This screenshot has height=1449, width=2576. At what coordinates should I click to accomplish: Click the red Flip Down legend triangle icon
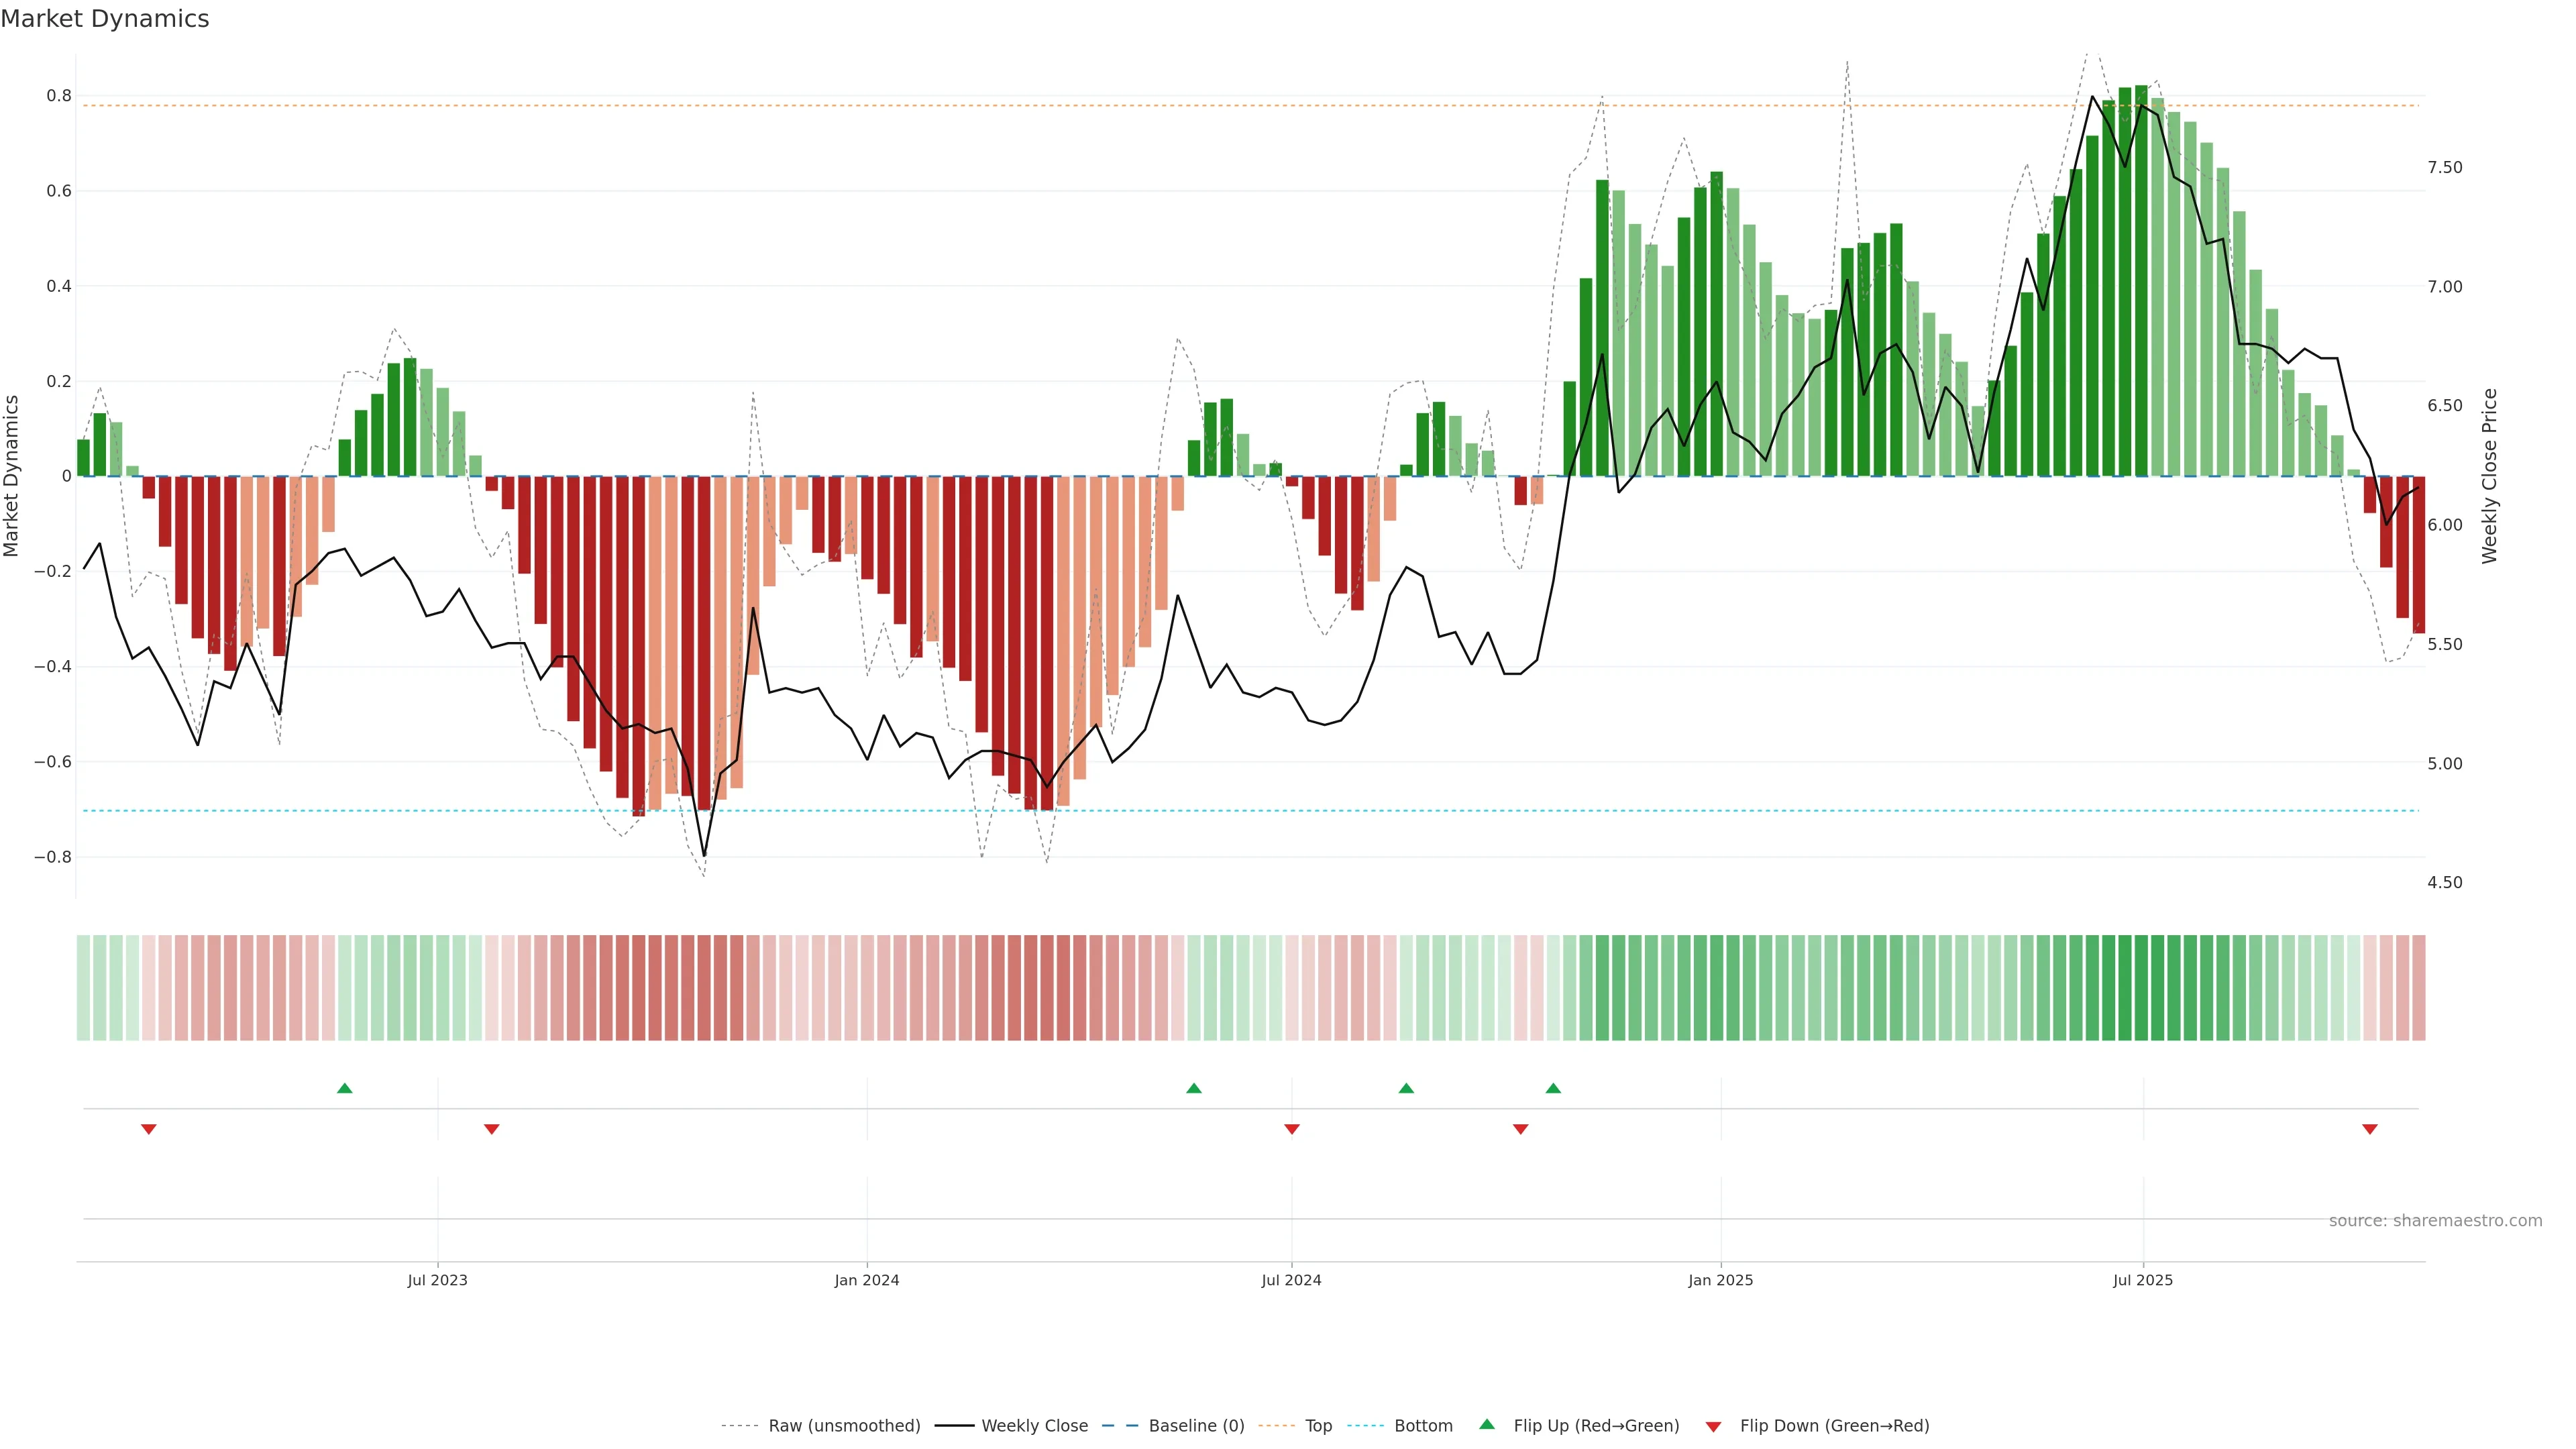click(x=1713, y=1427)
